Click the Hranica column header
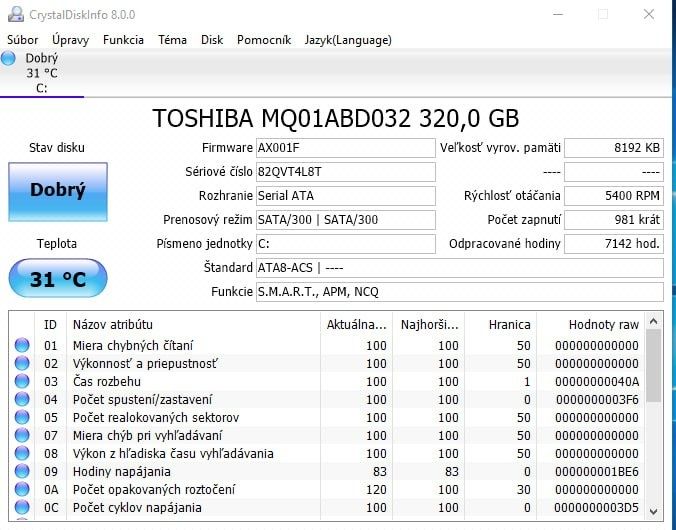Image resolution: width=676 pixels, height=530 pixels. pos(501,324)
